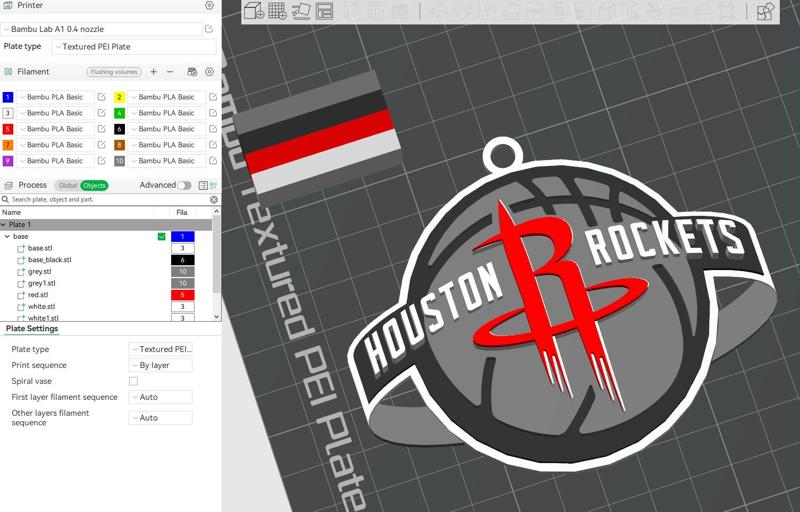Open Other layers filament sequence dropdown
Screen dimensions: 800x512
click(161, 418)
